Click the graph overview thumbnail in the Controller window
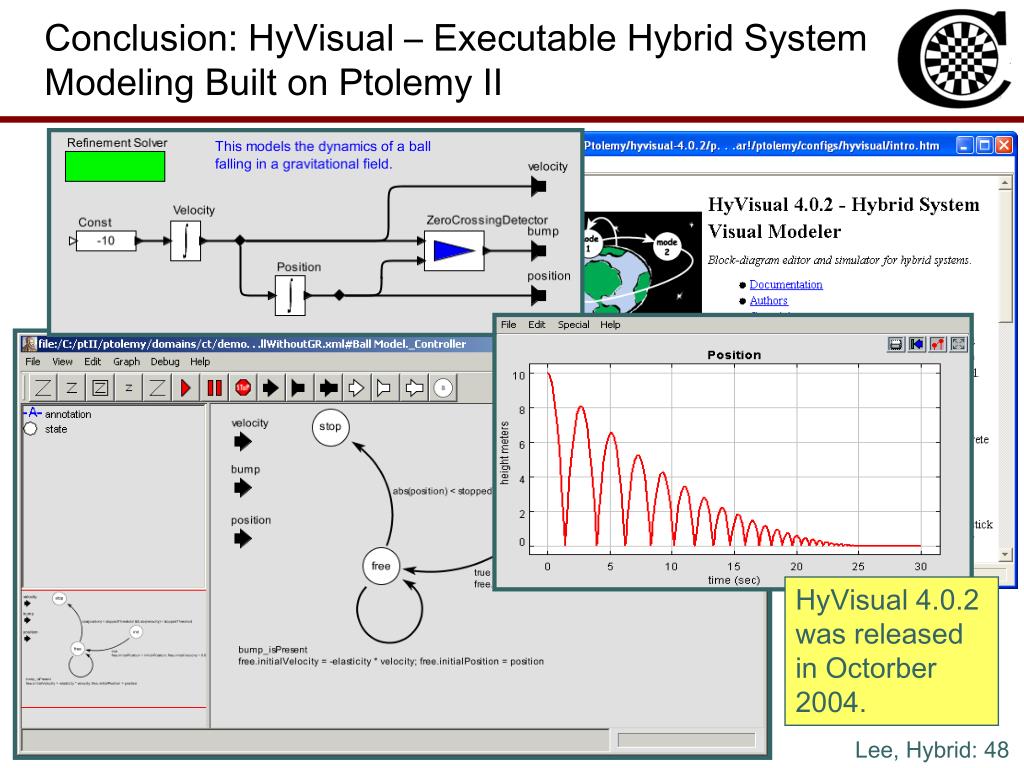 114,648
